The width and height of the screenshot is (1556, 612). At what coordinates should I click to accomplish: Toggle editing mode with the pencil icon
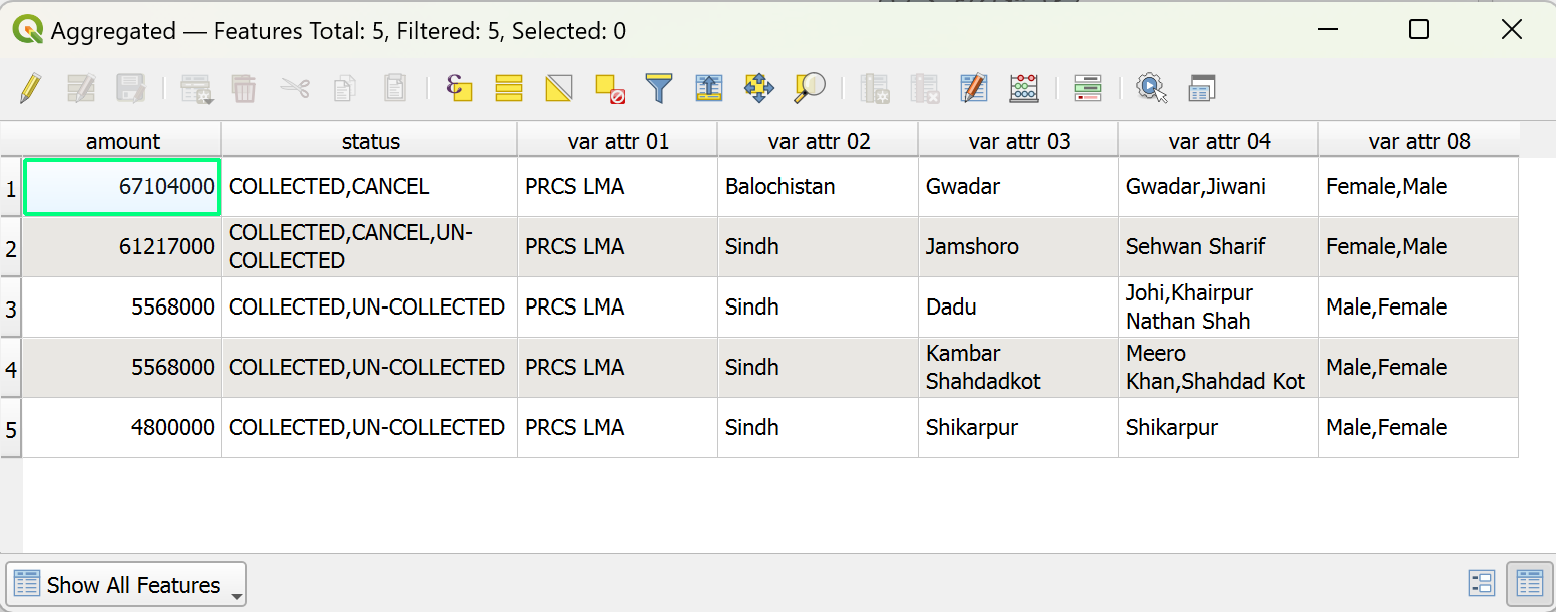30,88
